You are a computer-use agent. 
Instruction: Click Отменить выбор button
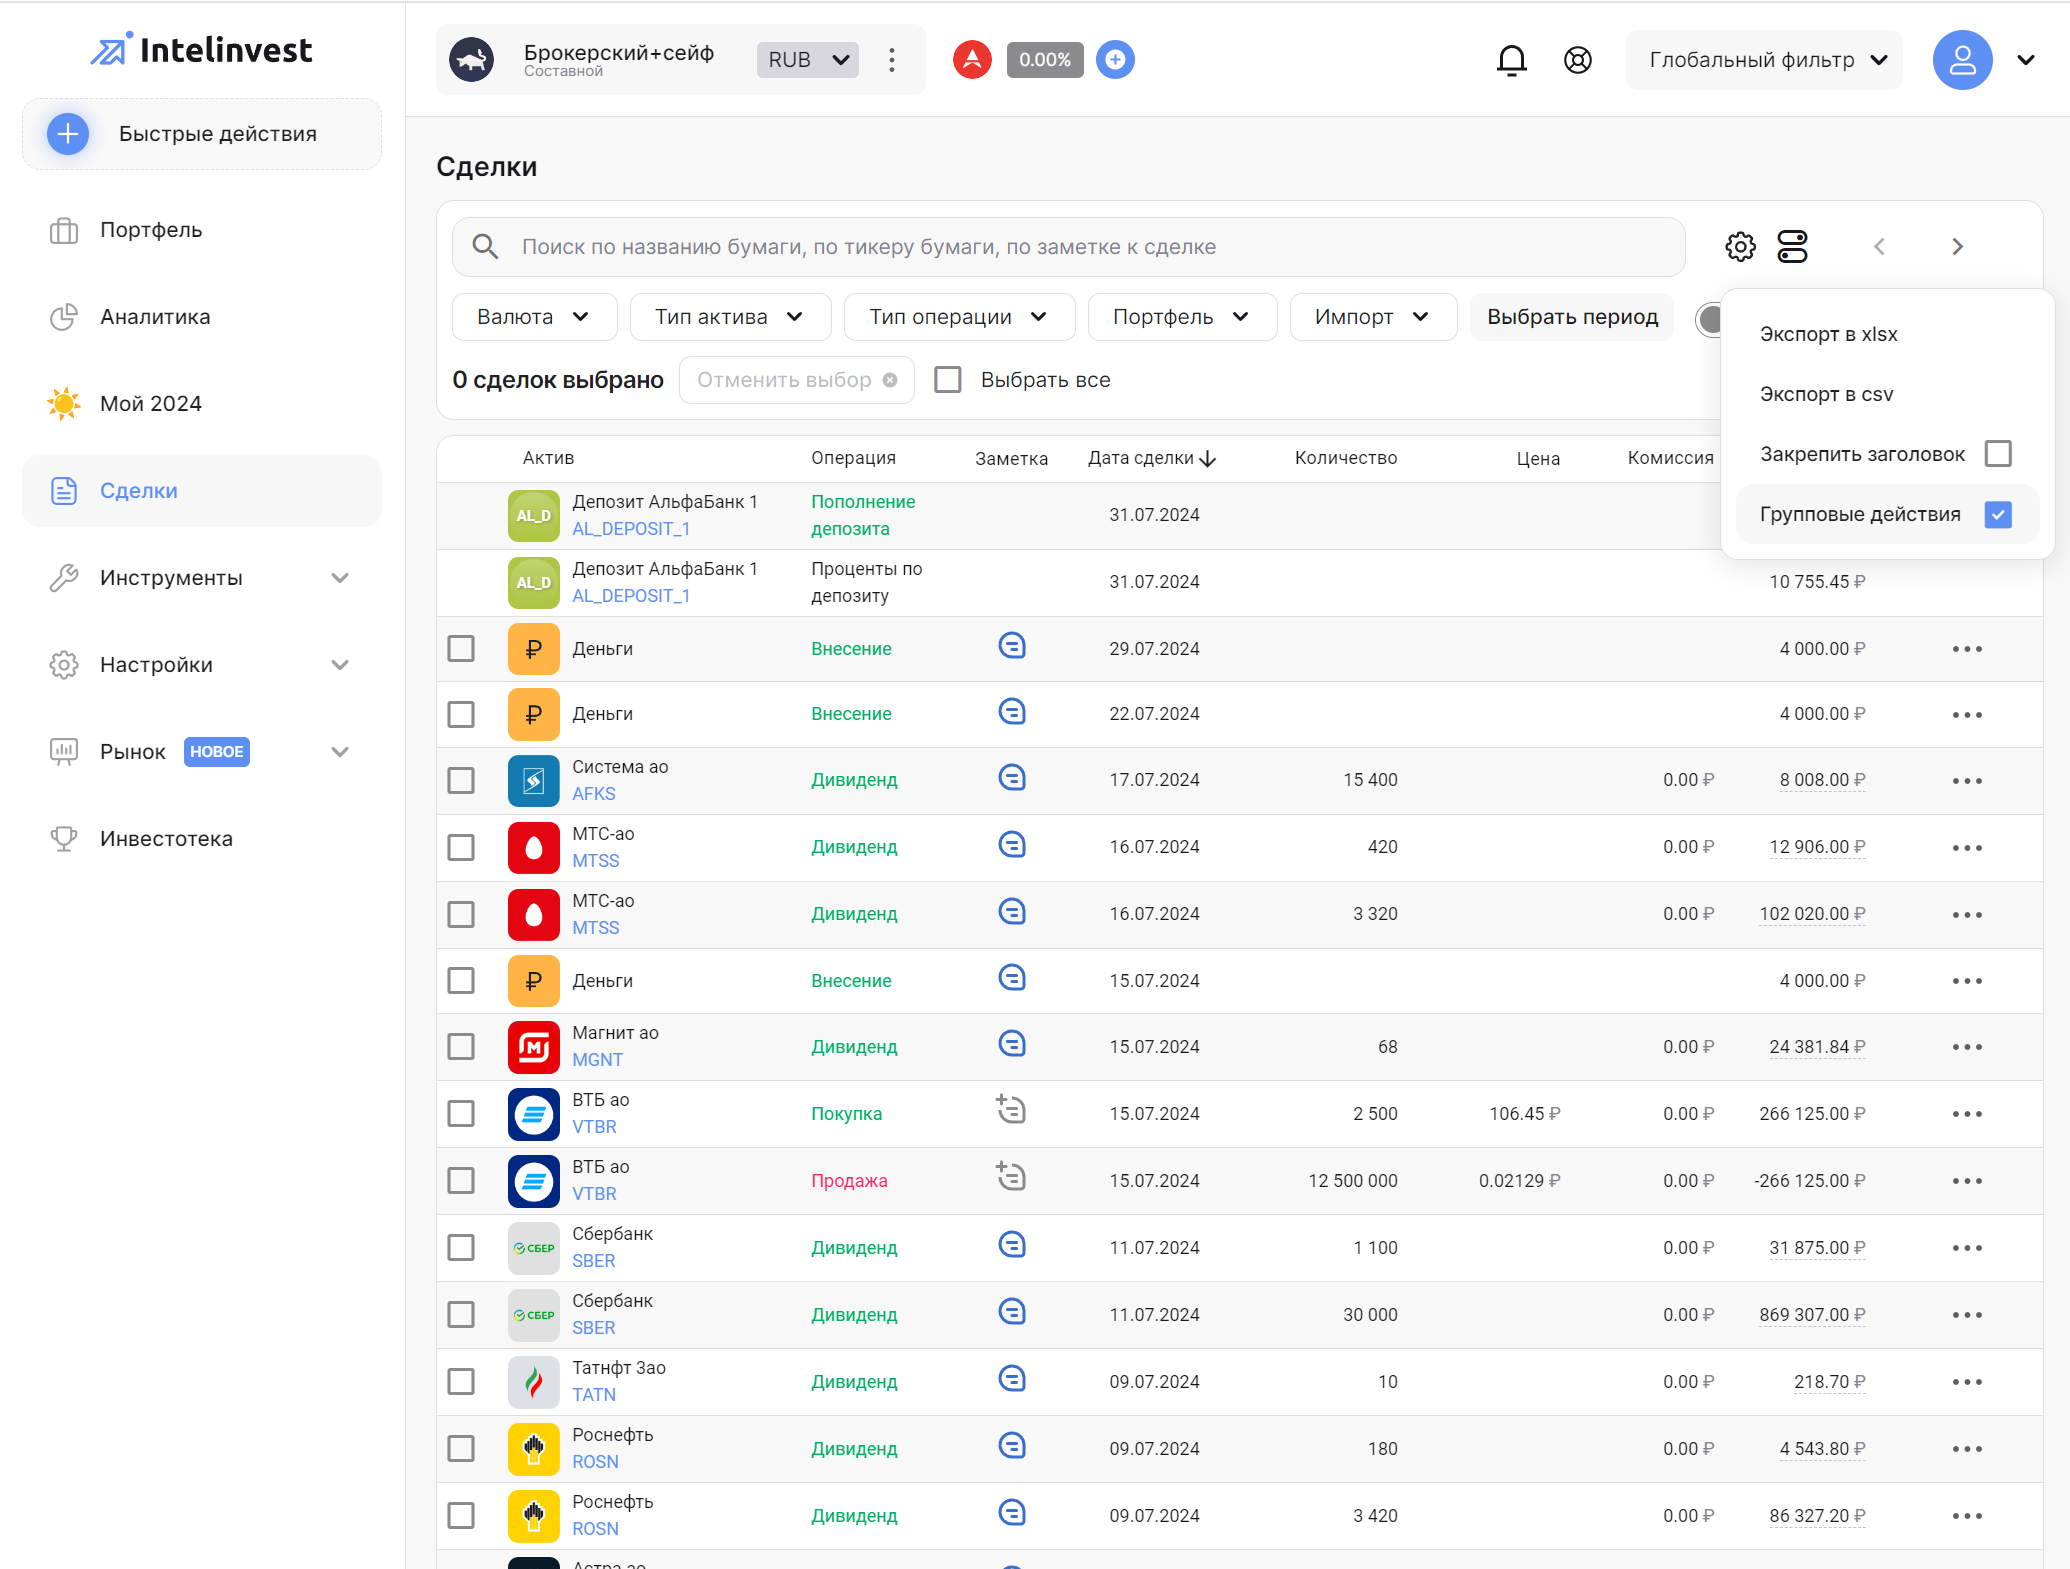797,380
